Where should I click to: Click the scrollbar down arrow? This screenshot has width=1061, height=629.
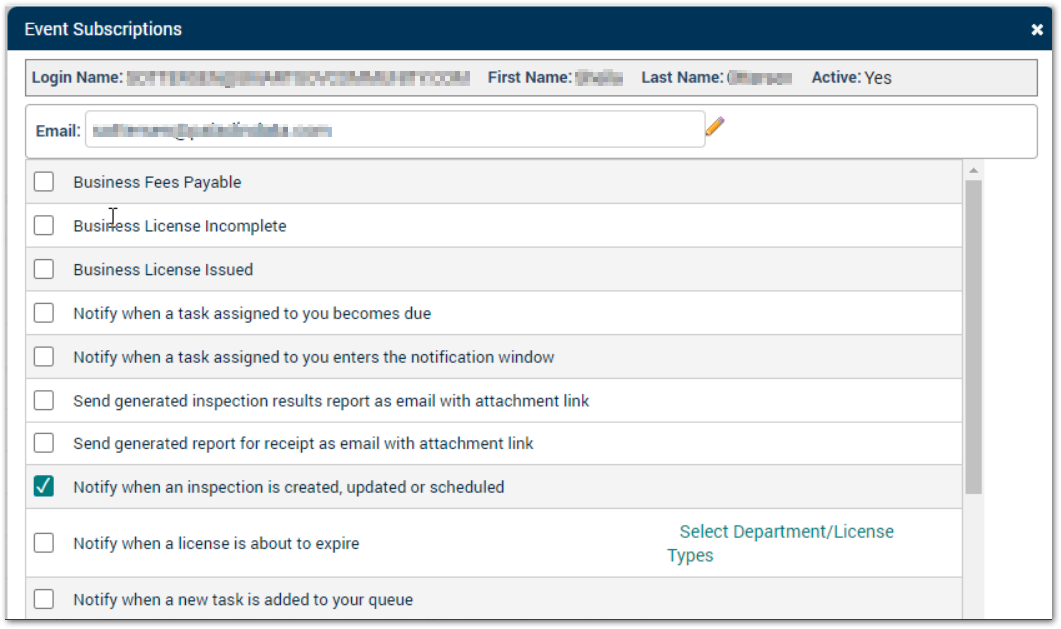[974, 618]
